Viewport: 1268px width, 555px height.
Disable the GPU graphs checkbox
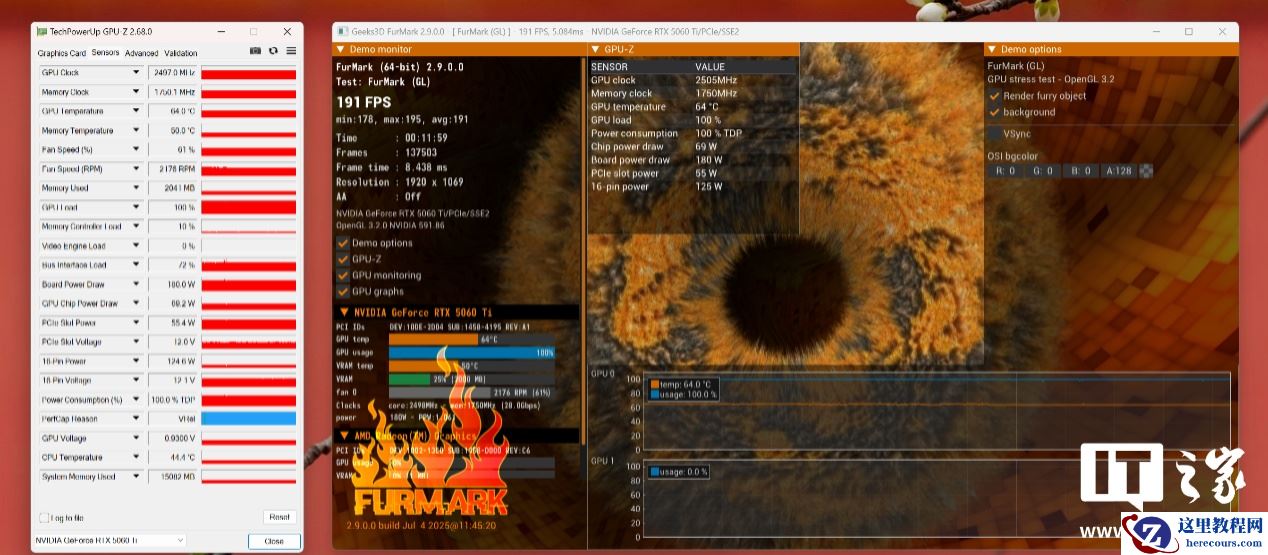pyautogui.click(x=343, y=291)
